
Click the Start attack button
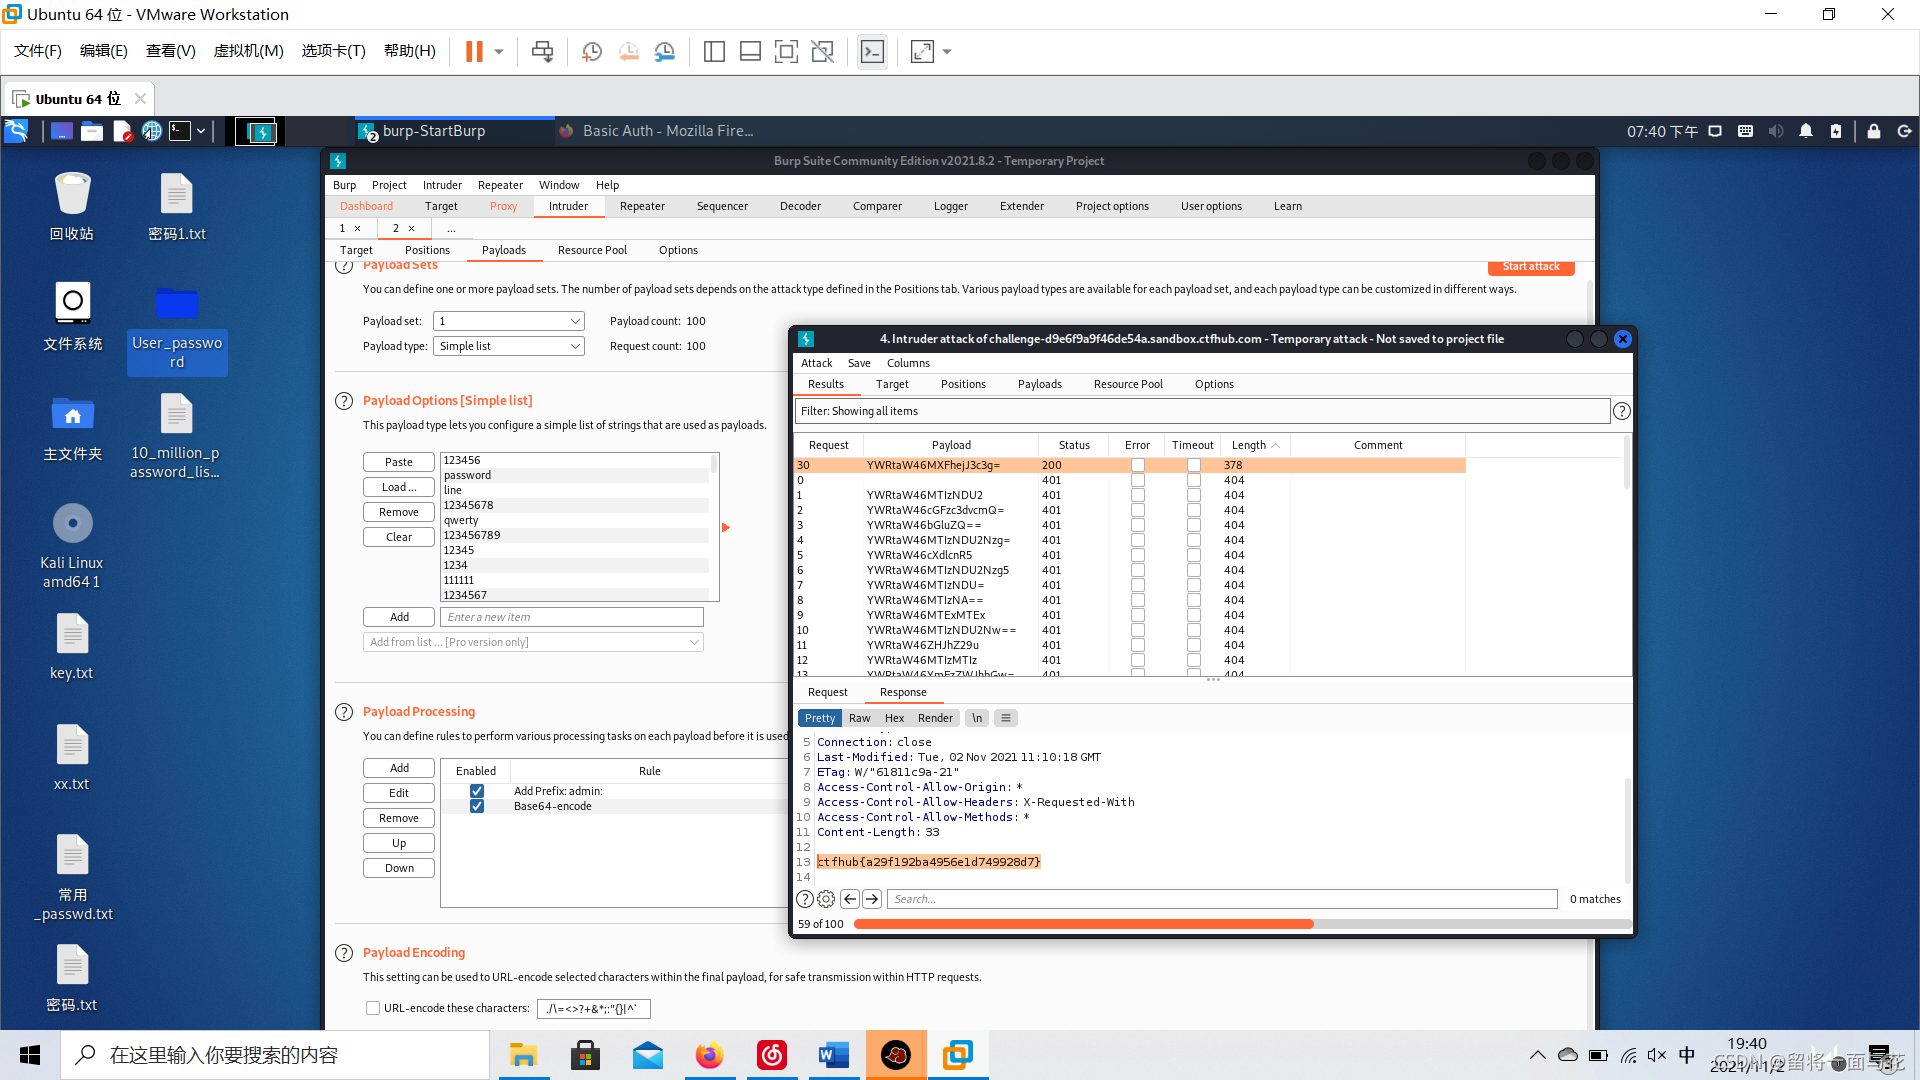pyautogui.click(x=1530, y=266)
